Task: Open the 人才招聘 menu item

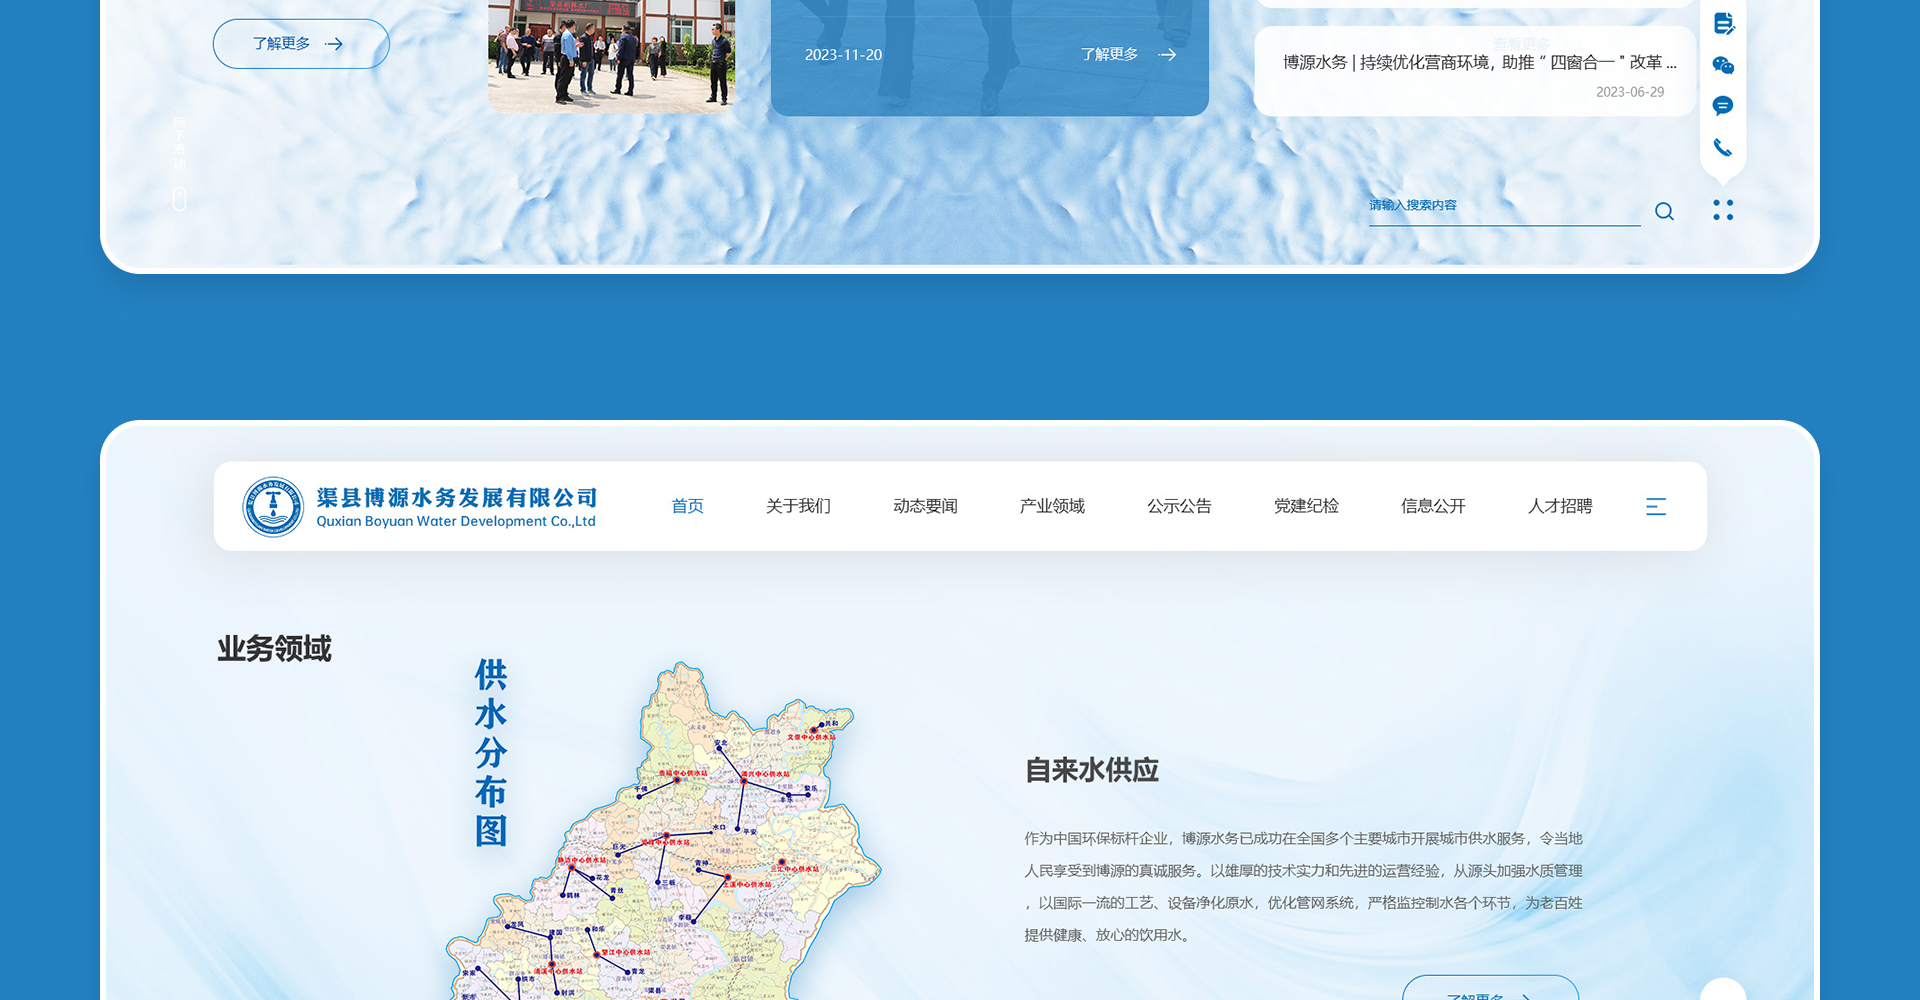Action: click(x=1560, y=506)
